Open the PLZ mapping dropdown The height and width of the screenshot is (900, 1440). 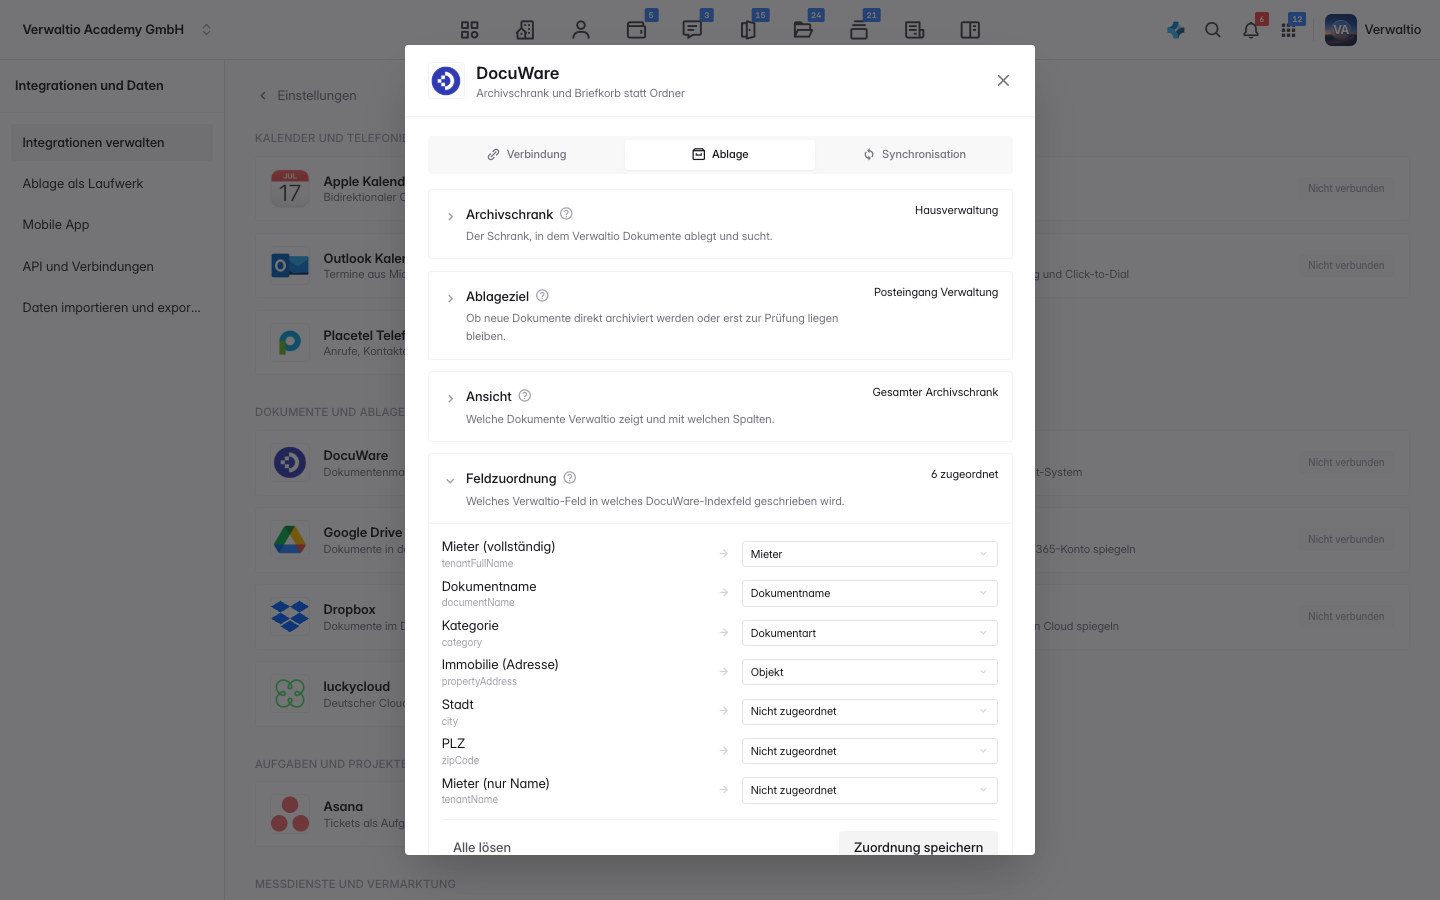870,751
